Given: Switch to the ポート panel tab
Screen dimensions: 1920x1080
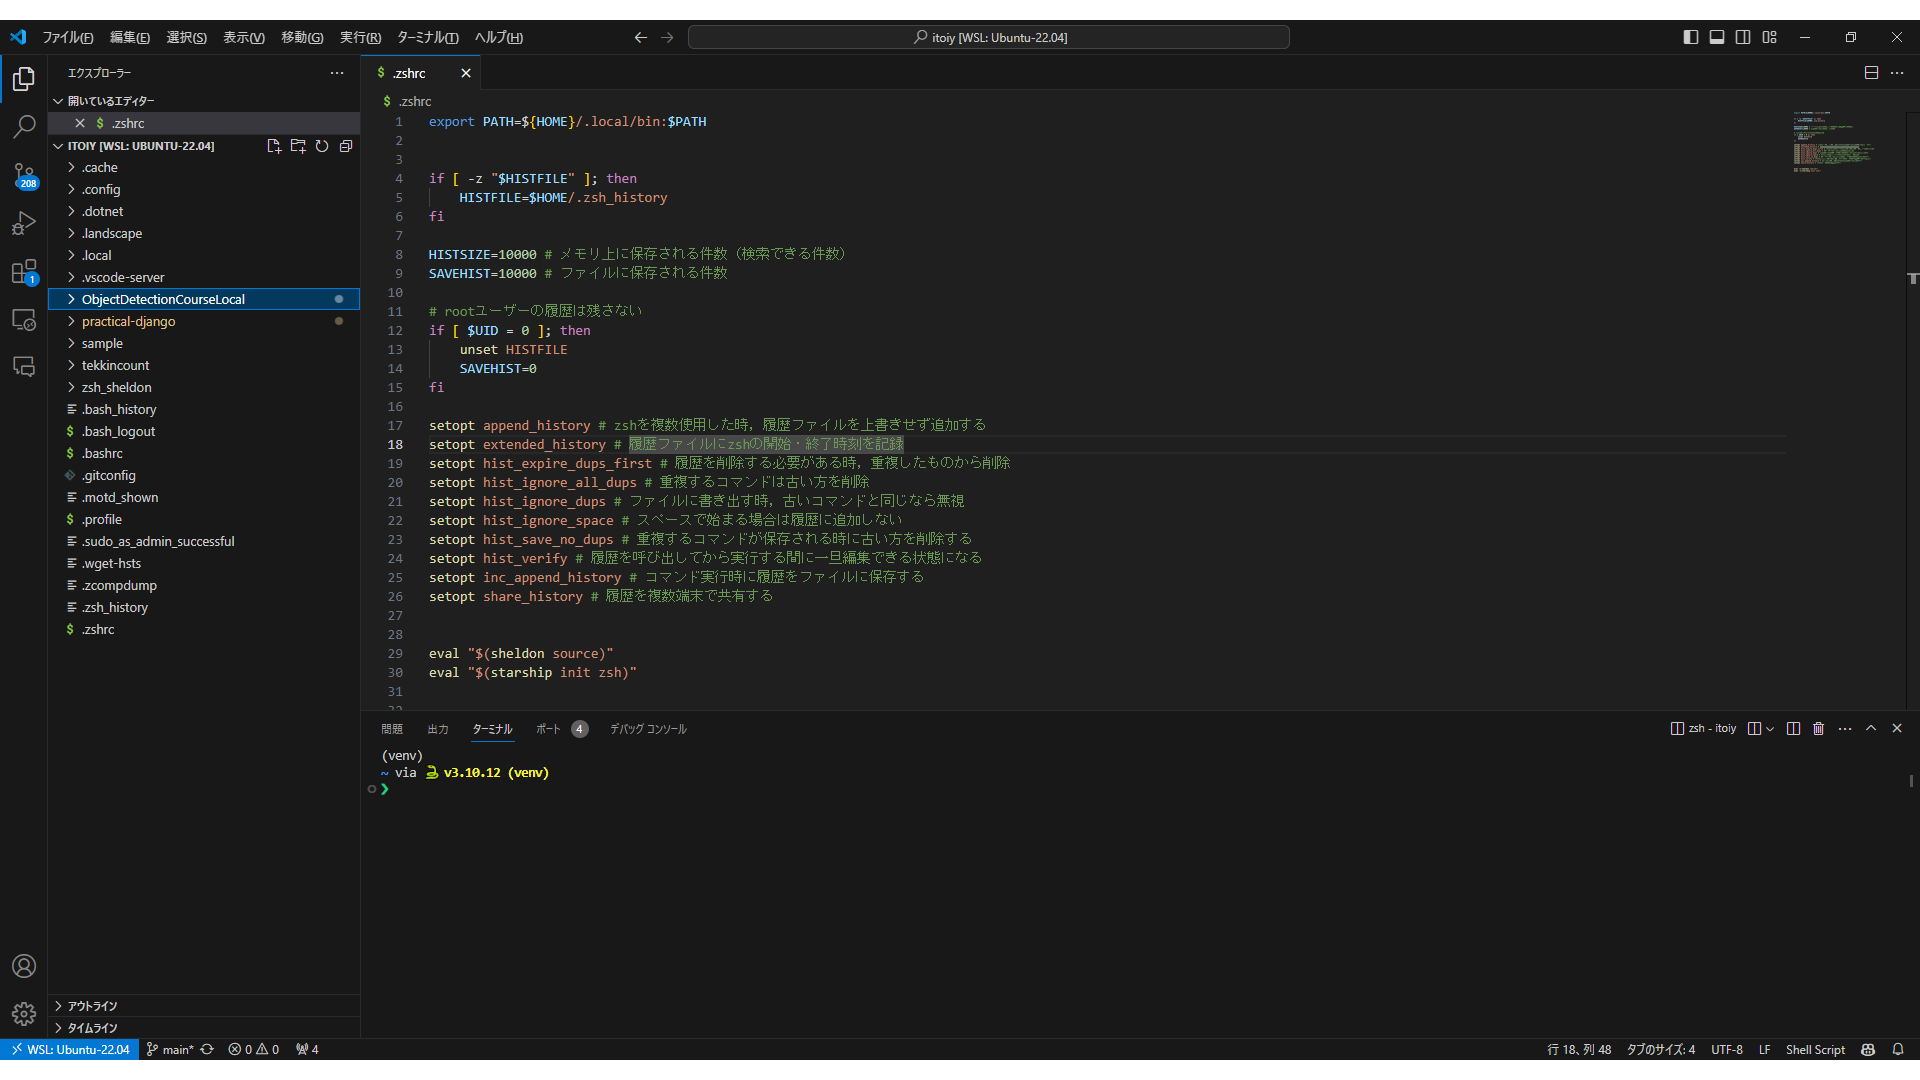Looking at the screenshot, I should point(560,729).
